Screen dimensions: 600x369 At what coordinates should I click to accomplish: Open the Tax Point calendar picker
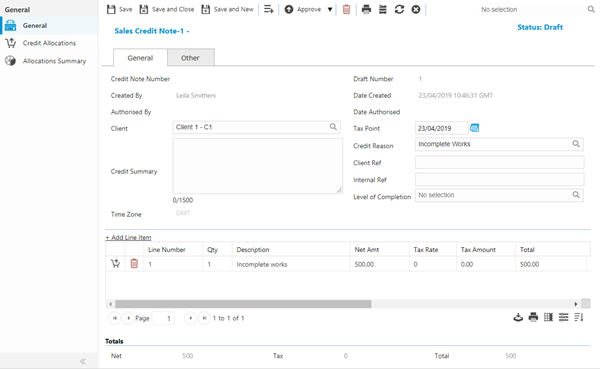[474, 127]
